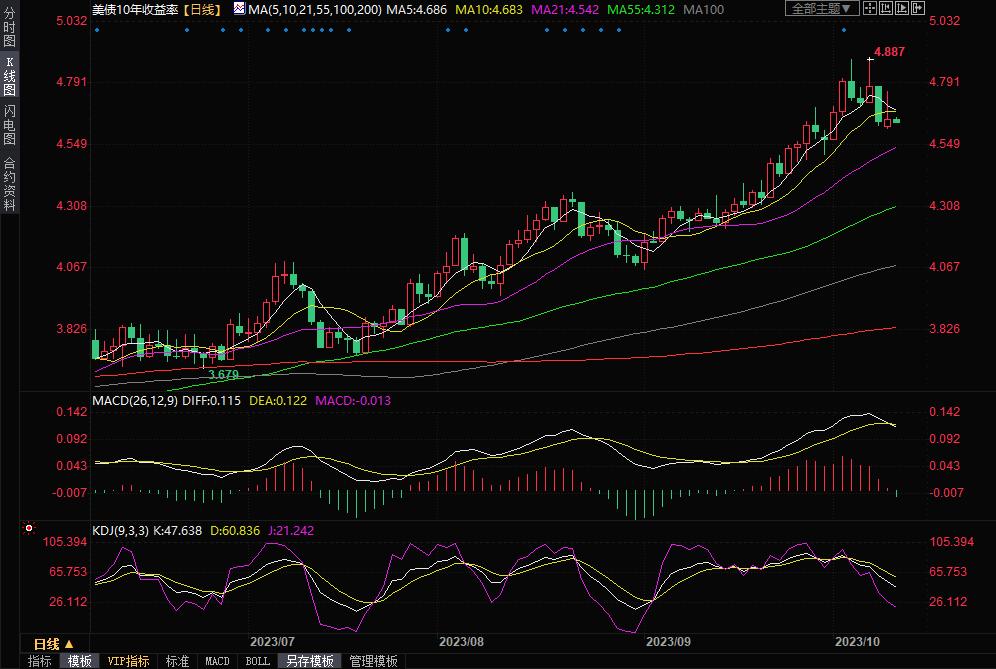Apply the BOLL template

pyautogui.click(x=257, y=661)
